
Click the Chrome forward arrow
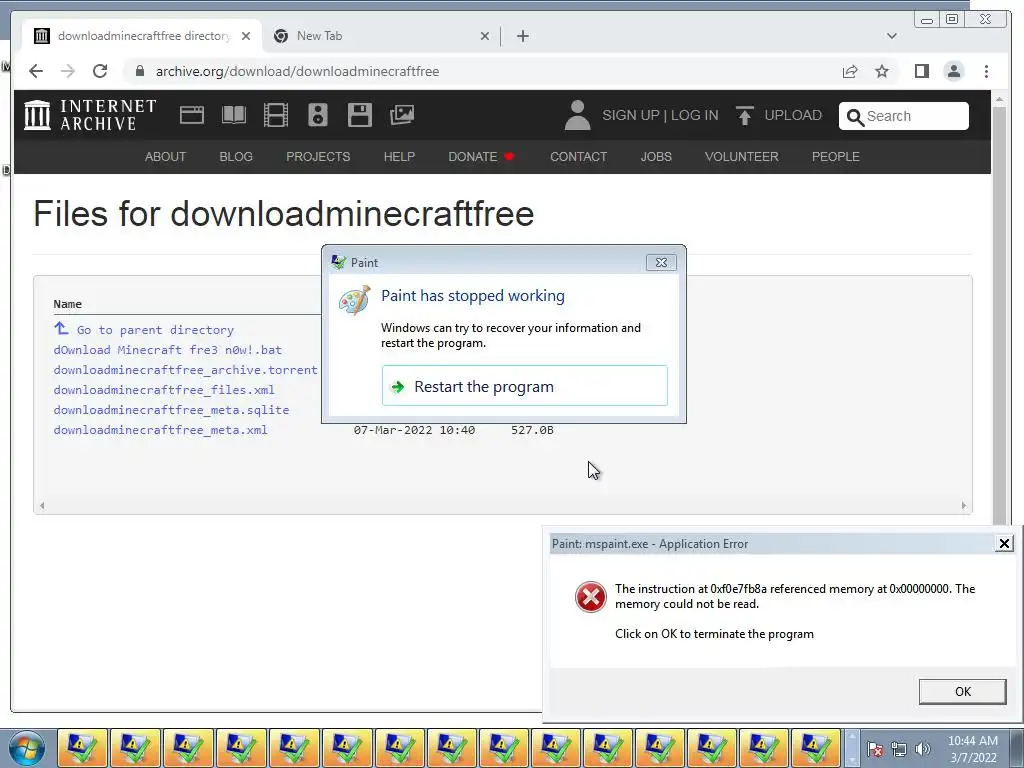pos(68,71)
